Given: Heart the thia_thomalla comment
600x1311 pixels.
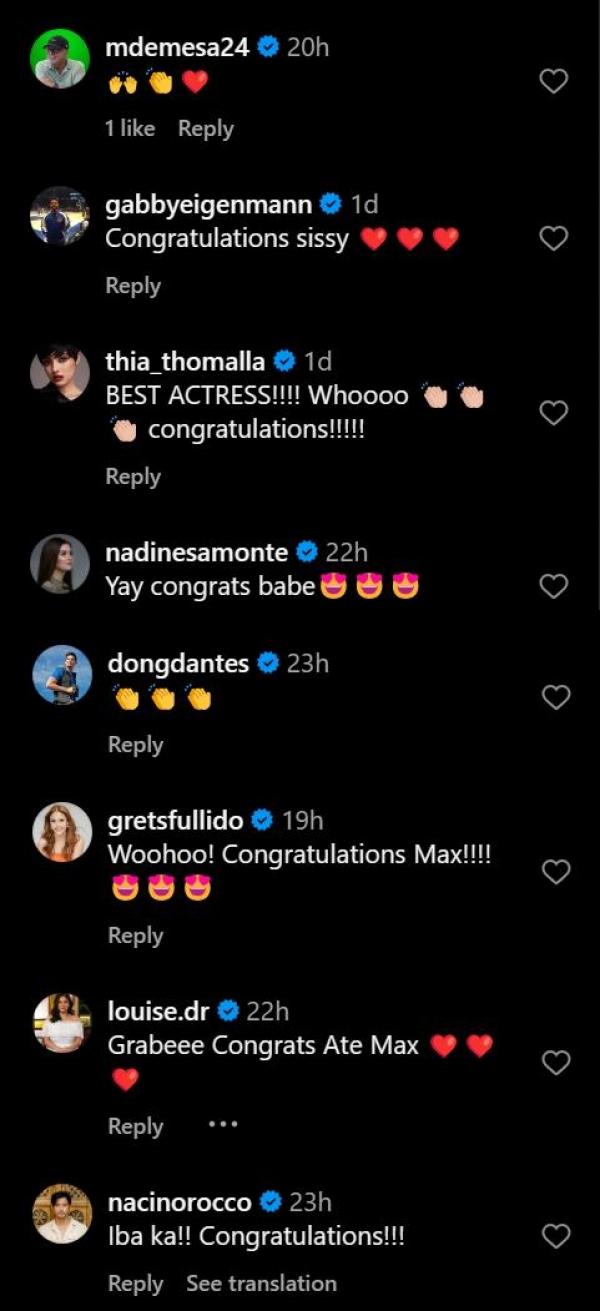Looking at the screenshot, I should click(x=554, y=412).
